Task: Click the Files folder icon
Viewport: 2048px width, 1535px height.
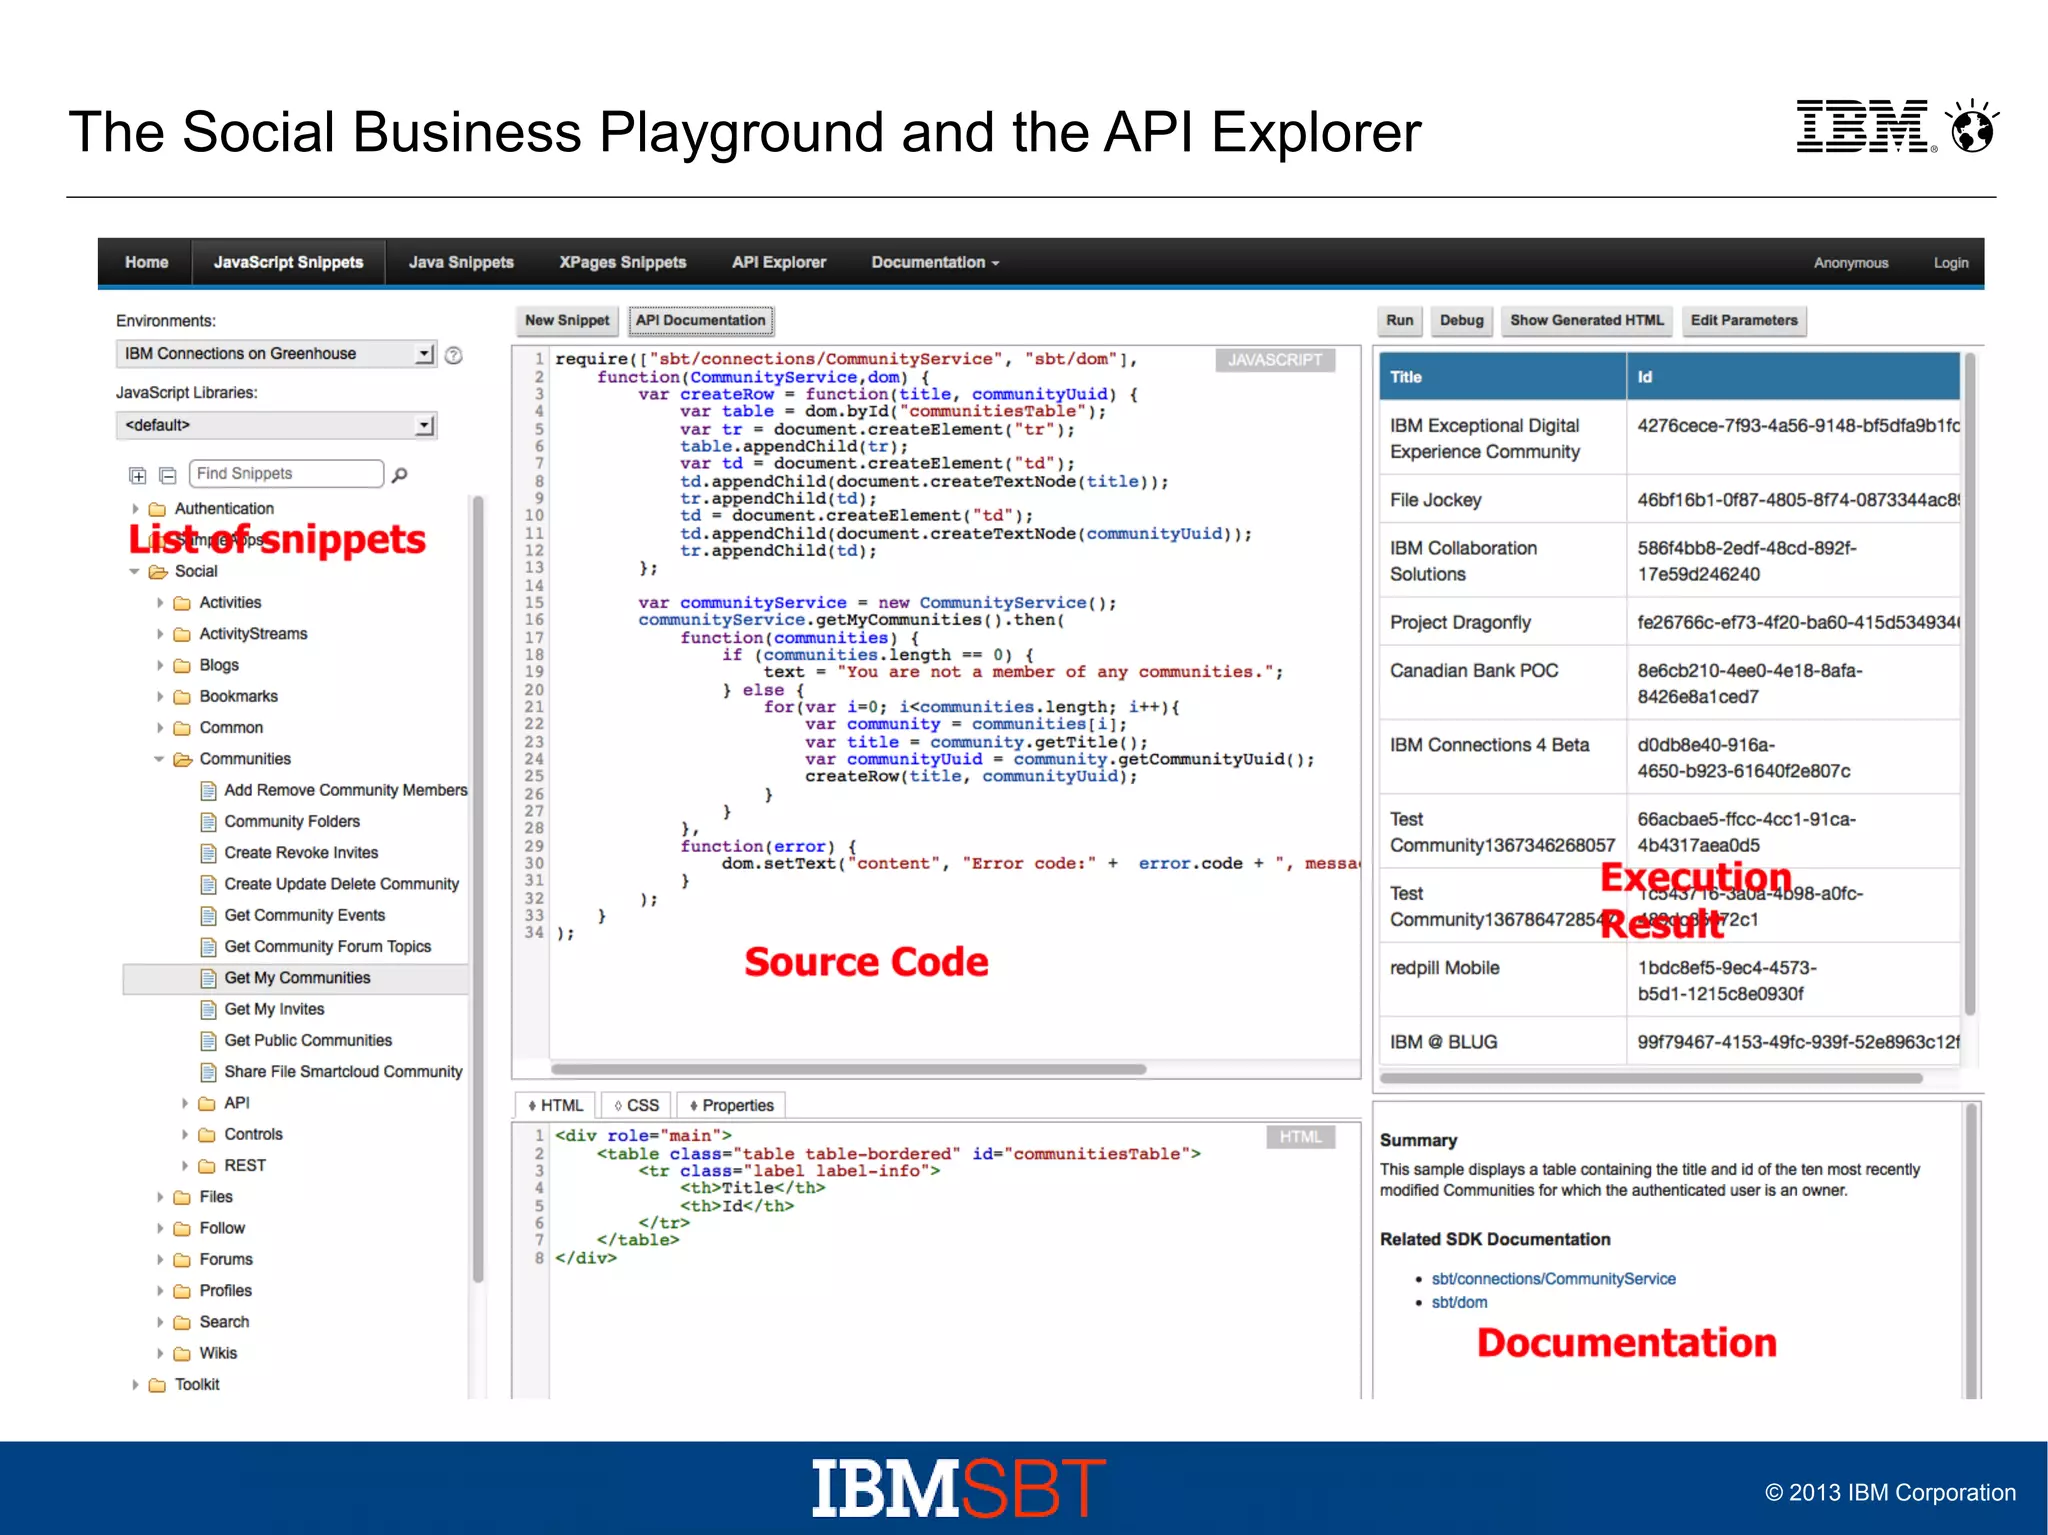Action: pyautogui.click(x=182, y=1197)
